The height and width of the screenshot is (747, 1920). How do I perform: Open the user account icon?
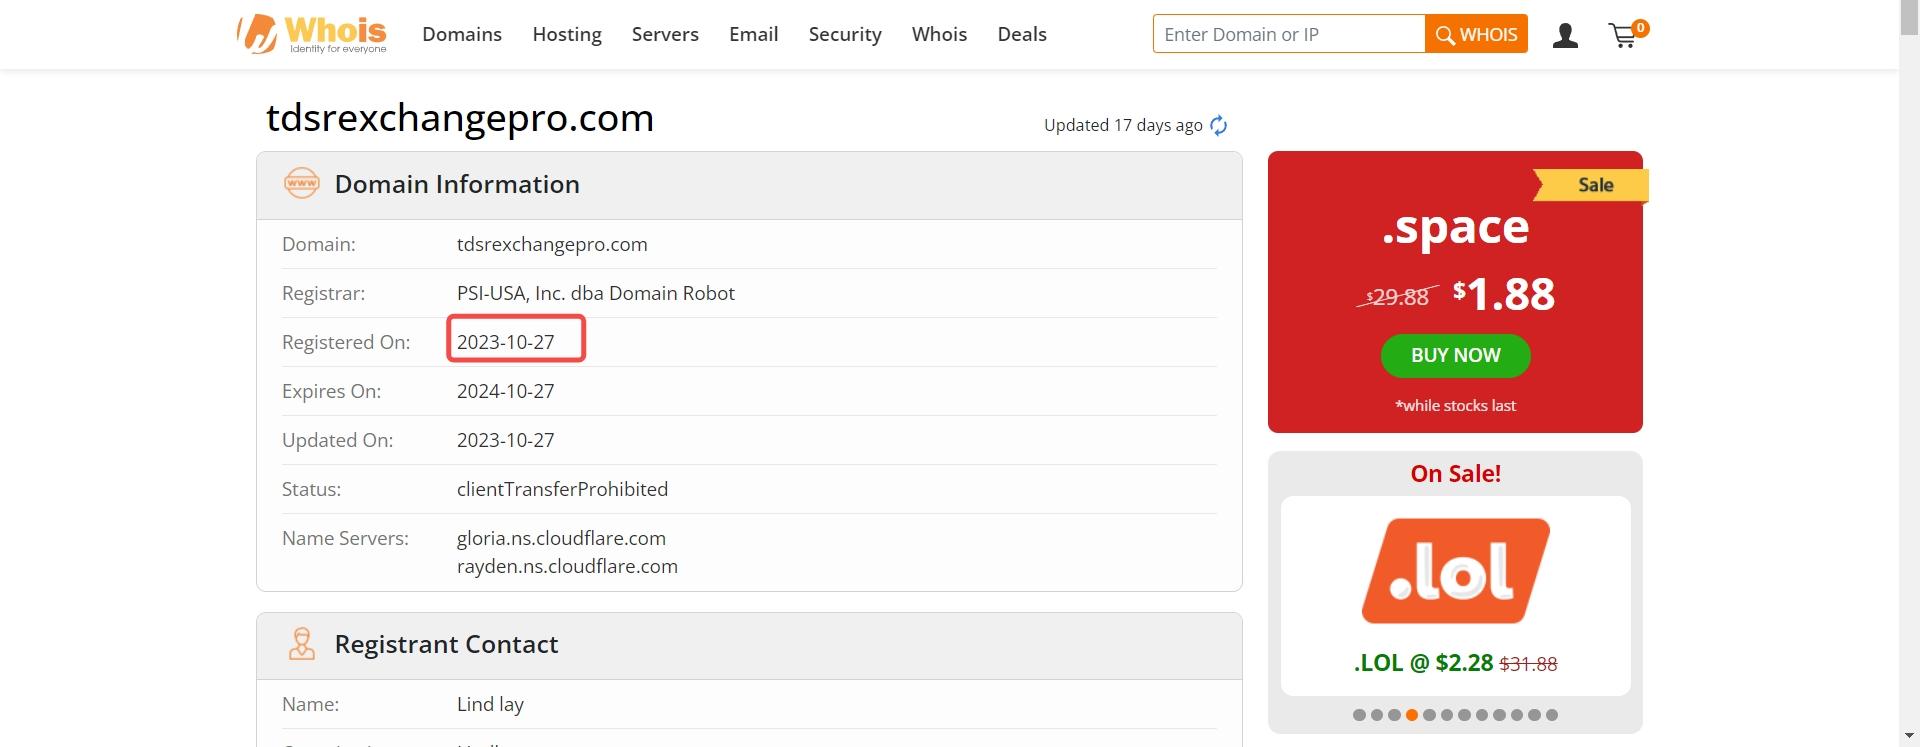click(1565, 36)
